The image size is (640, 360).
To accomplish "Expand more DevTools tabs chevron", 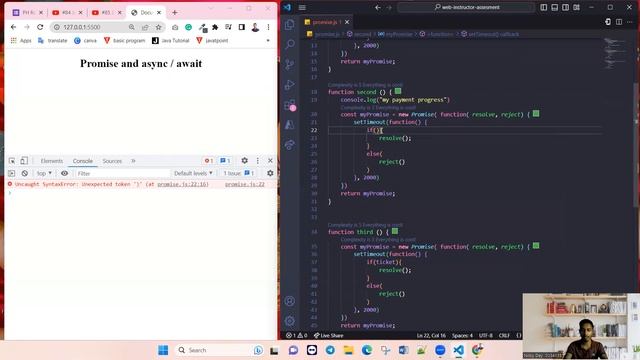I will [133, 161].
